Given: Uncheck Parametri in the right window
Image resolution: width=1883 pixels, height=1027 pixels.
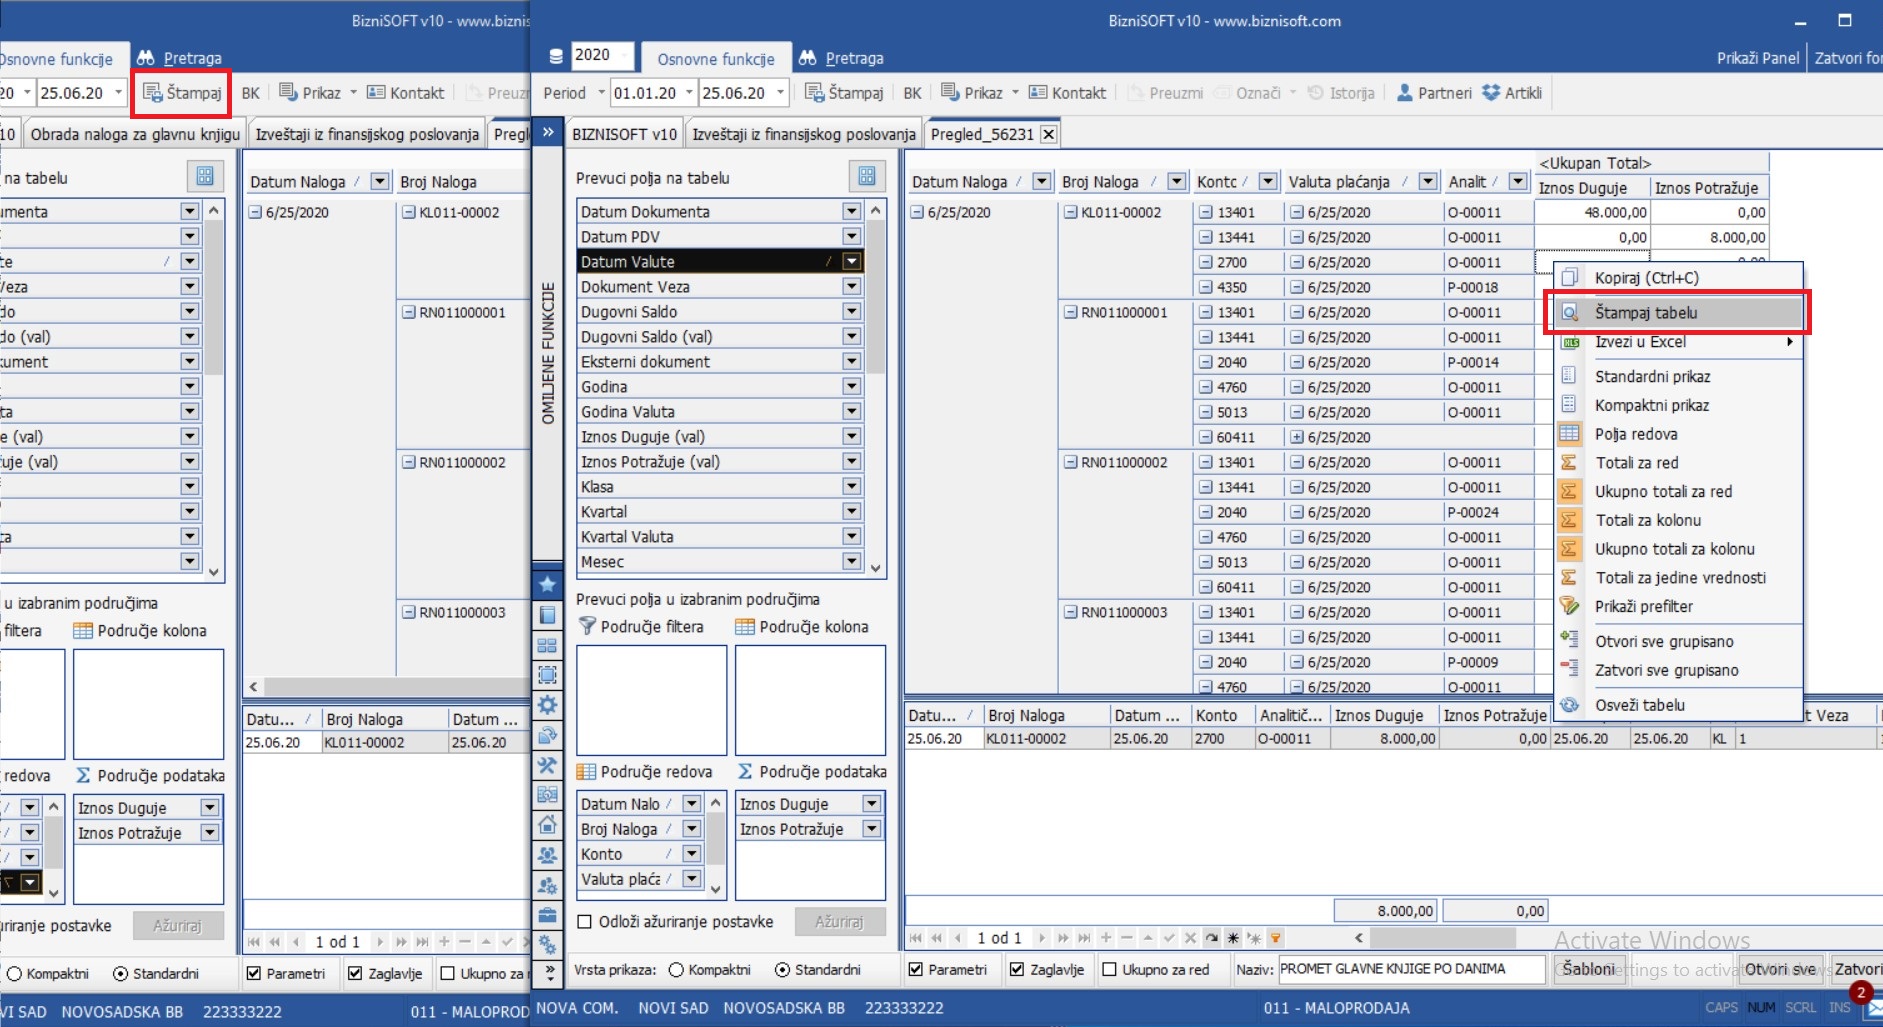Looking at the screenshot, I should pyautogui.click(x=915, y=969).
